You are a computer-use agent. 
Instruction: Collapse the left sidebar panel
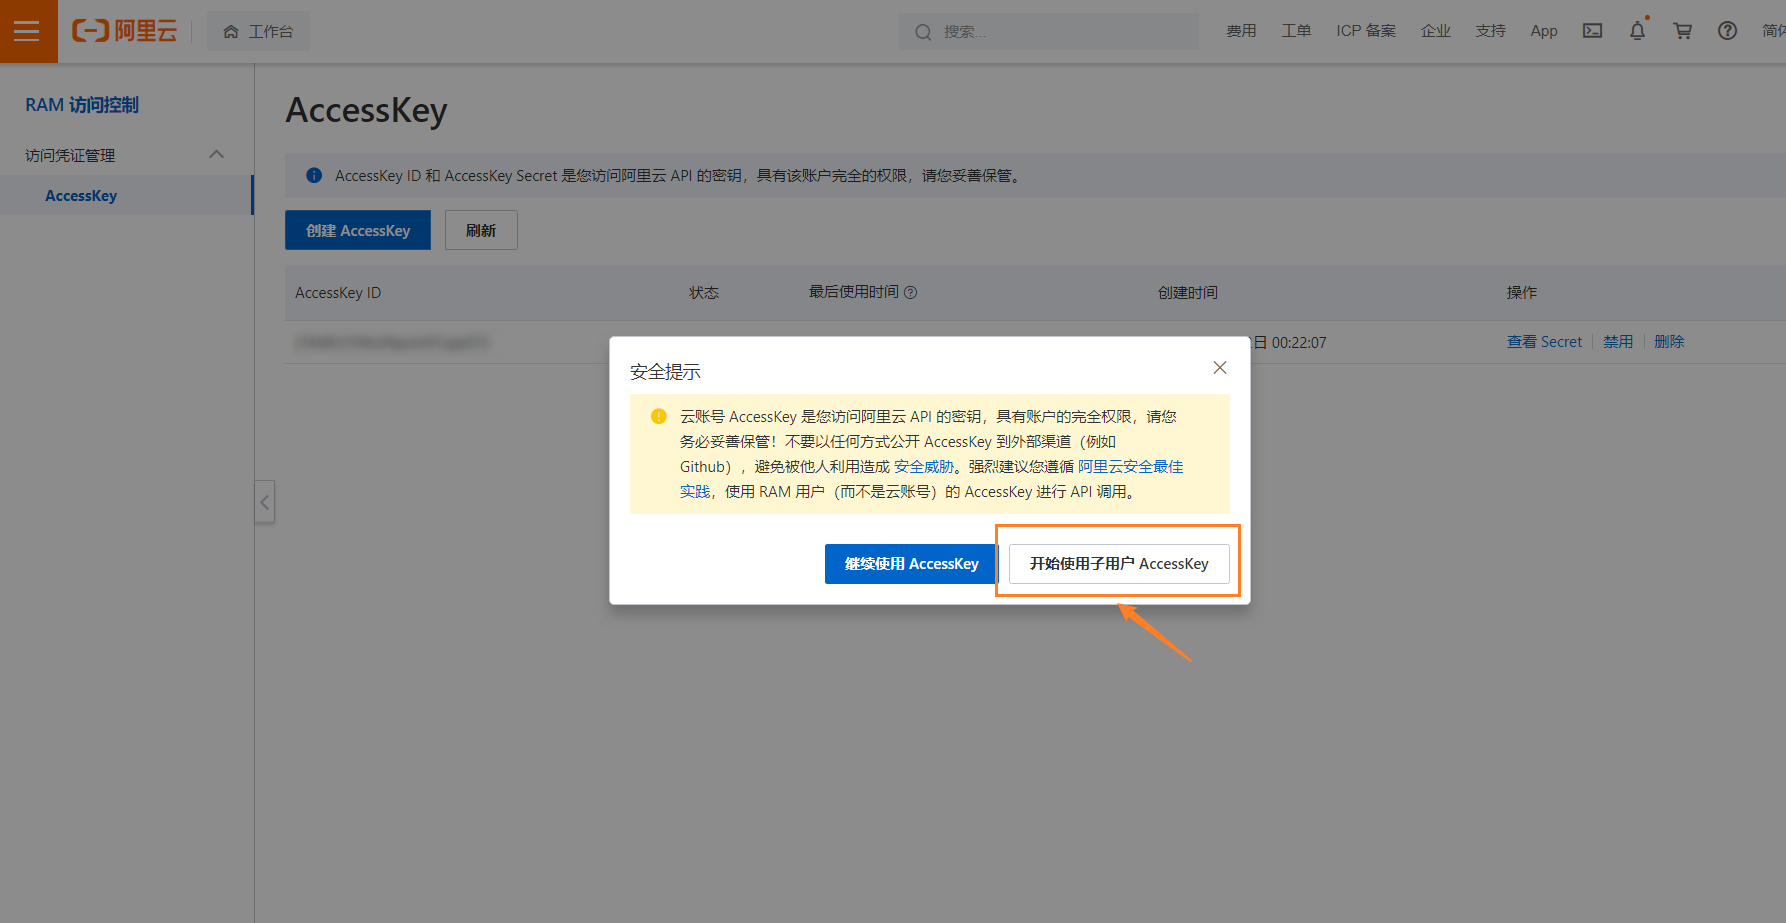point(265,502)
